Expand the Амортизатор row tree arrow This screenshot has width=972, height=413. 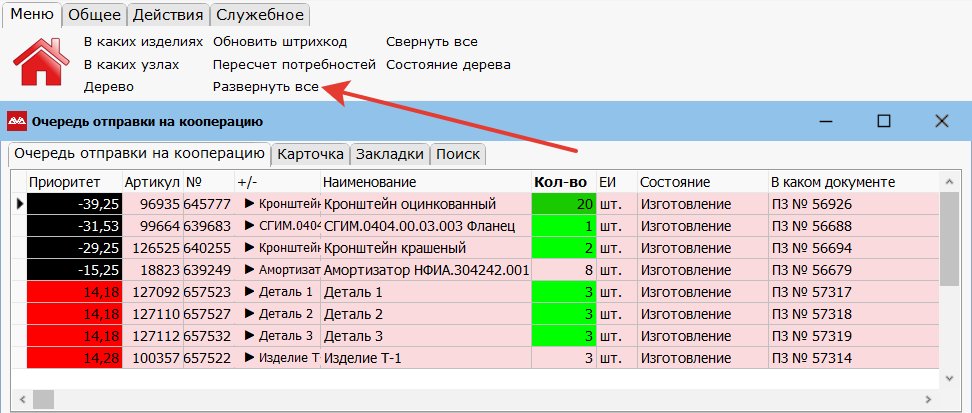250,270
